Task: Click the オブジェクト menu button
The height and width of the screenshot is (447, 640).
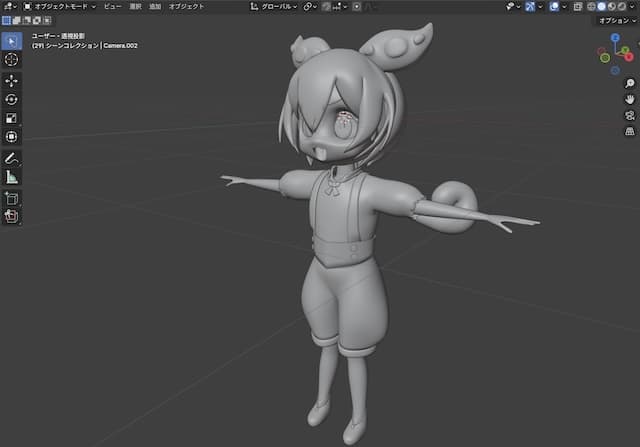Action: coord(186,6)
